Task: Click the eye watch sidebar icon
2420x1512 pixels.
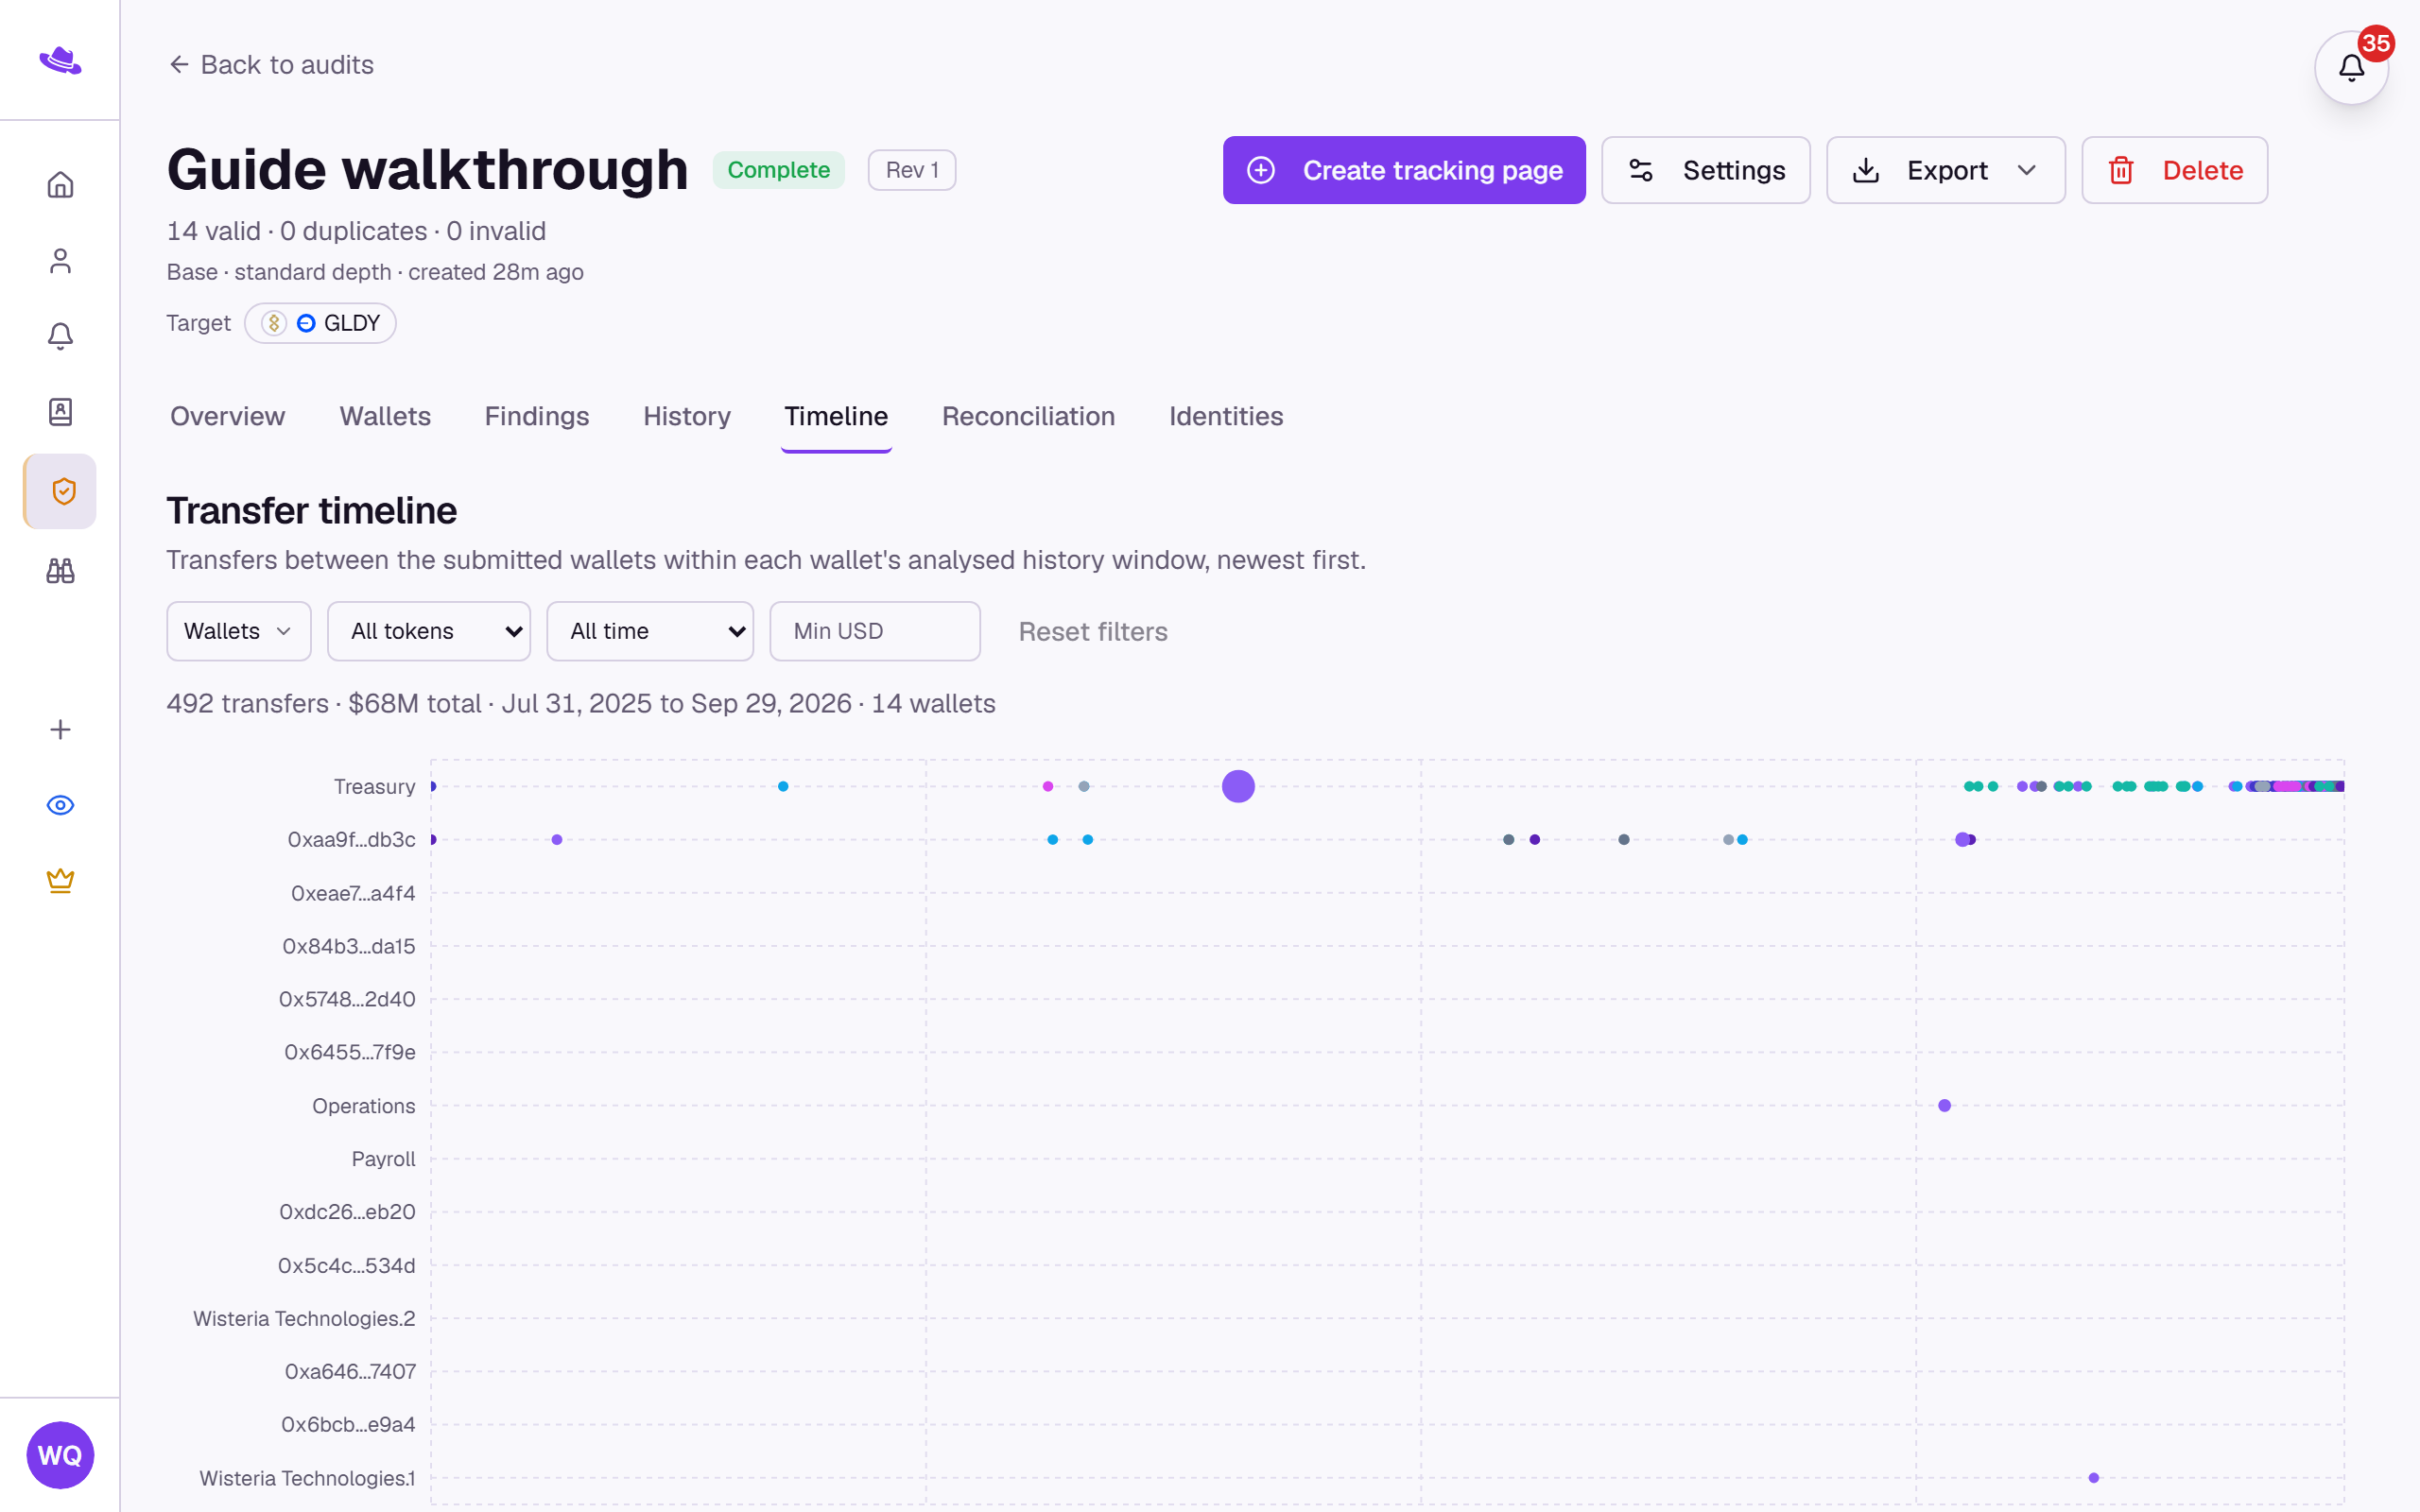Action: tap(60, 805)
